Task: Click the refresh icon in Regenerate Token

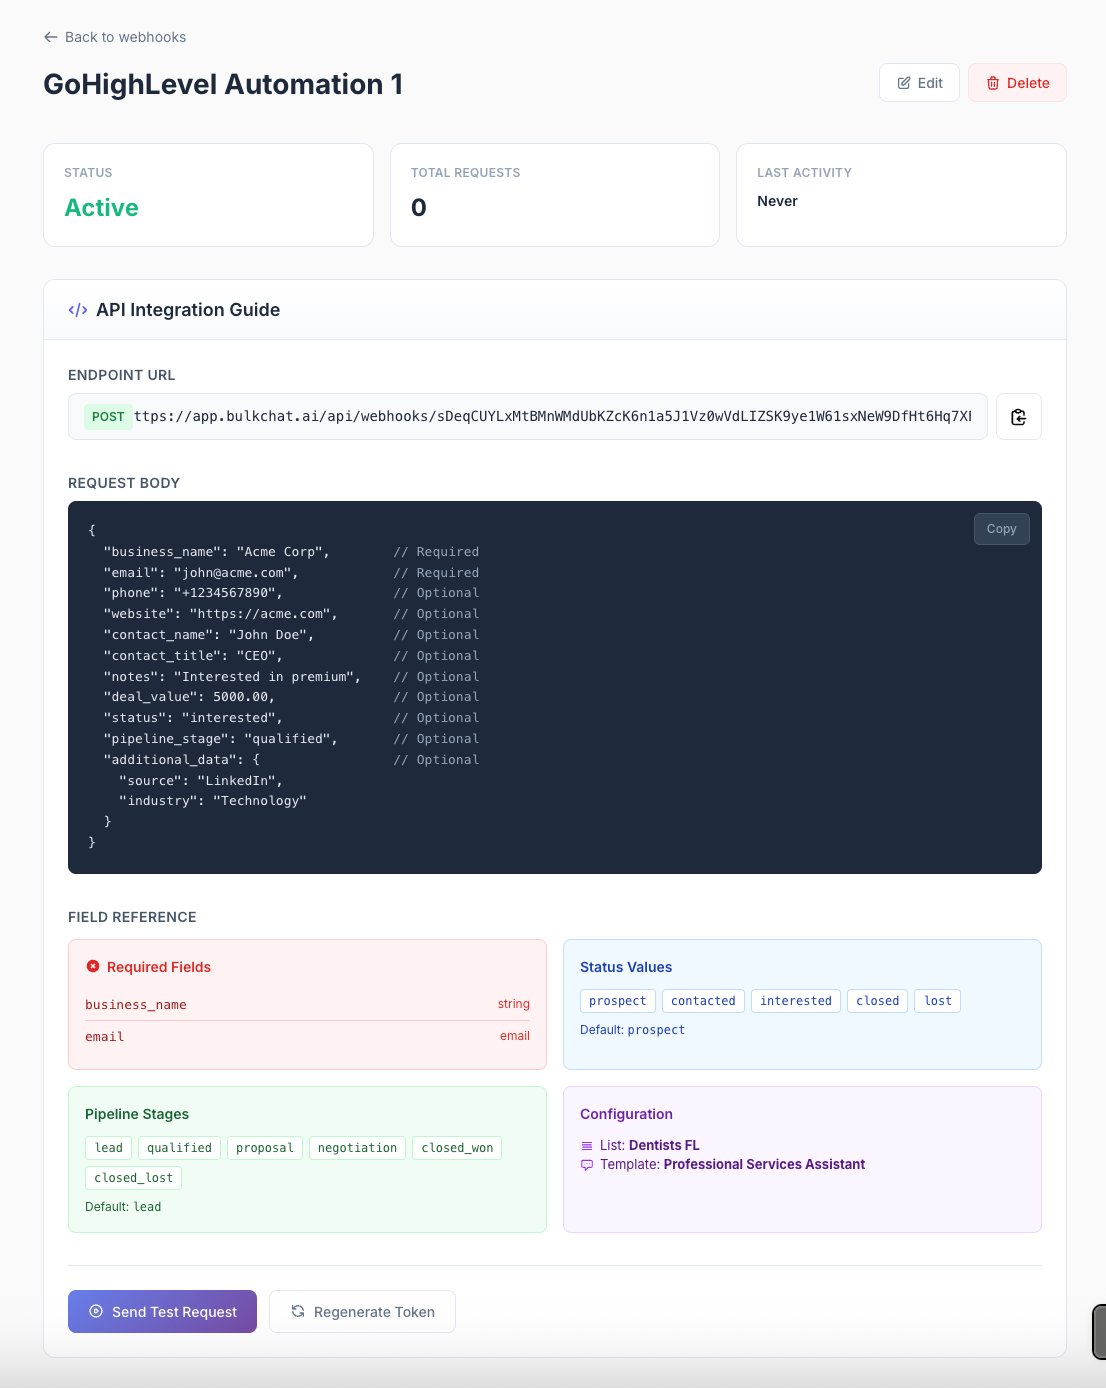Action: pos(298,1311)
